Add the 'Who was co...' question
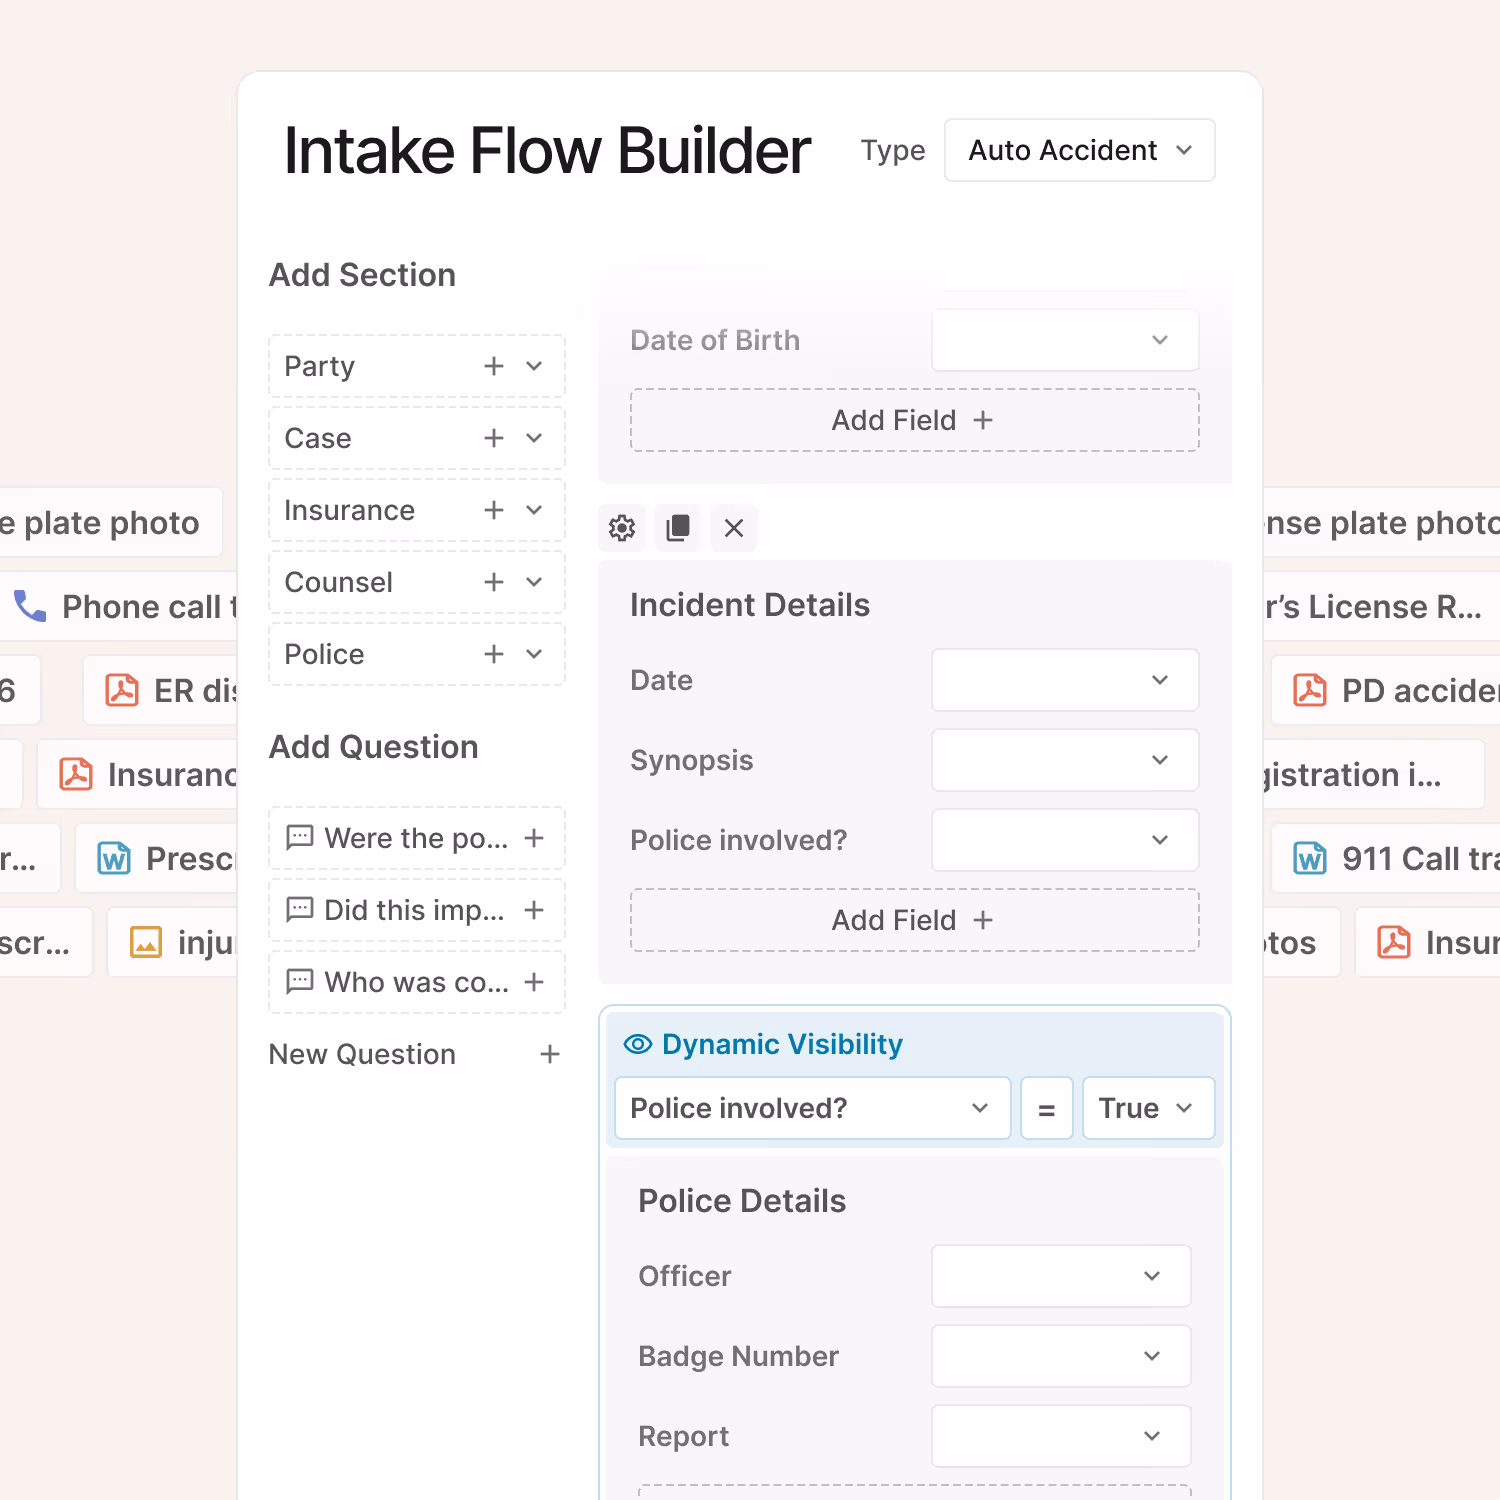Image resolution: width=1500 pixels, height=1500 pixels. 534,982
